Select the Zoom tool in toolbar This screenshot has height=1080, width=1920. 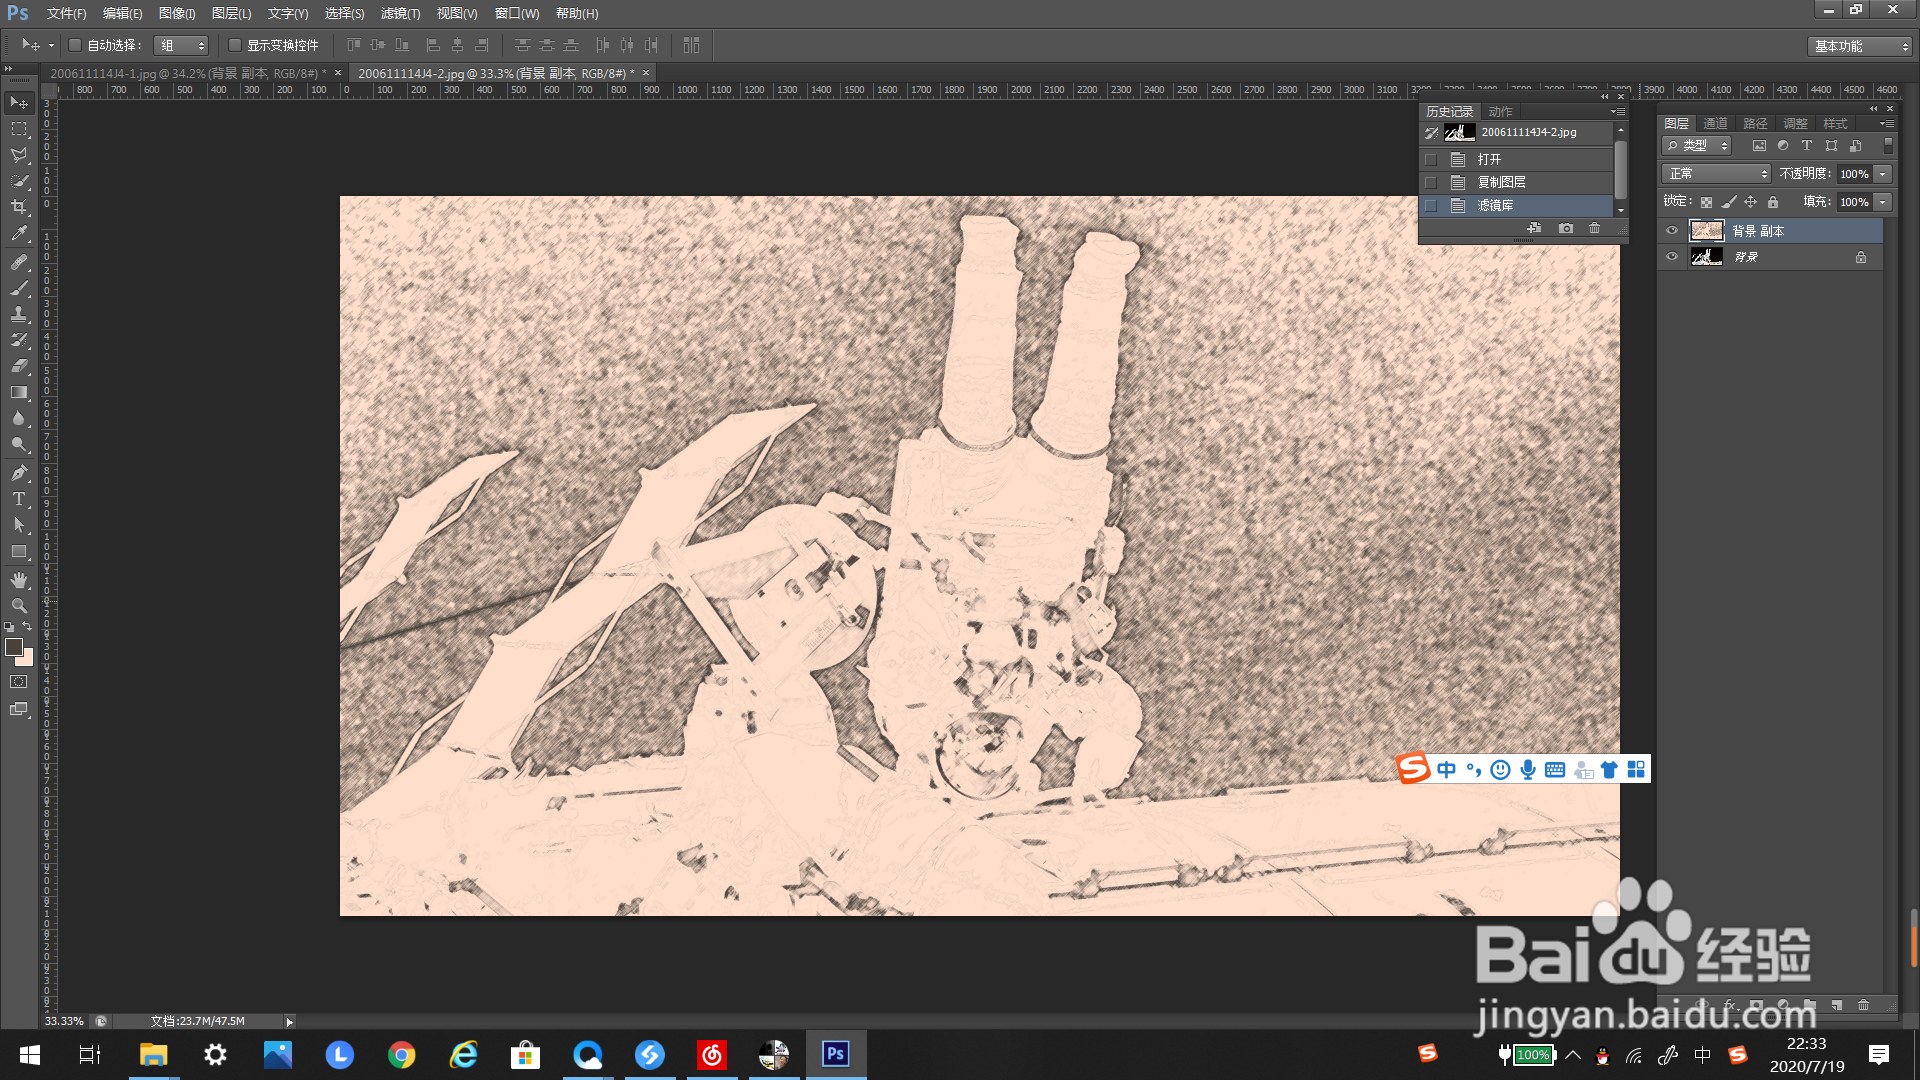pos(19,606)
